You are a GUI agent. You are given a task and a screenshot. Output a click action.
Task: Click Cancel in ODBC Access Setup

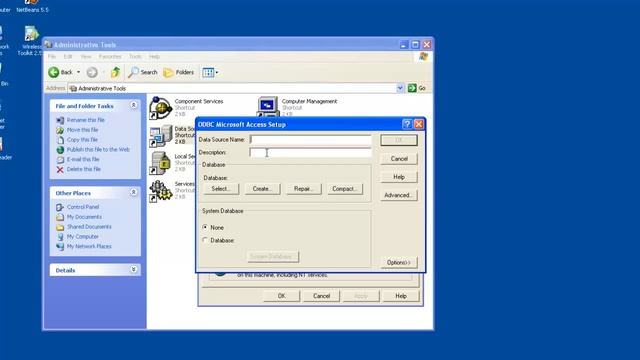(399, 158)
